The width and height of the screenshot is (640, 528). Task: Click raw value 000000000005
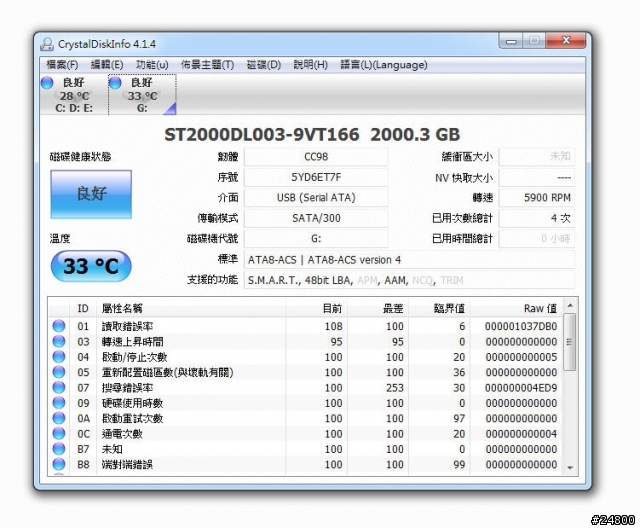point(521,357)
